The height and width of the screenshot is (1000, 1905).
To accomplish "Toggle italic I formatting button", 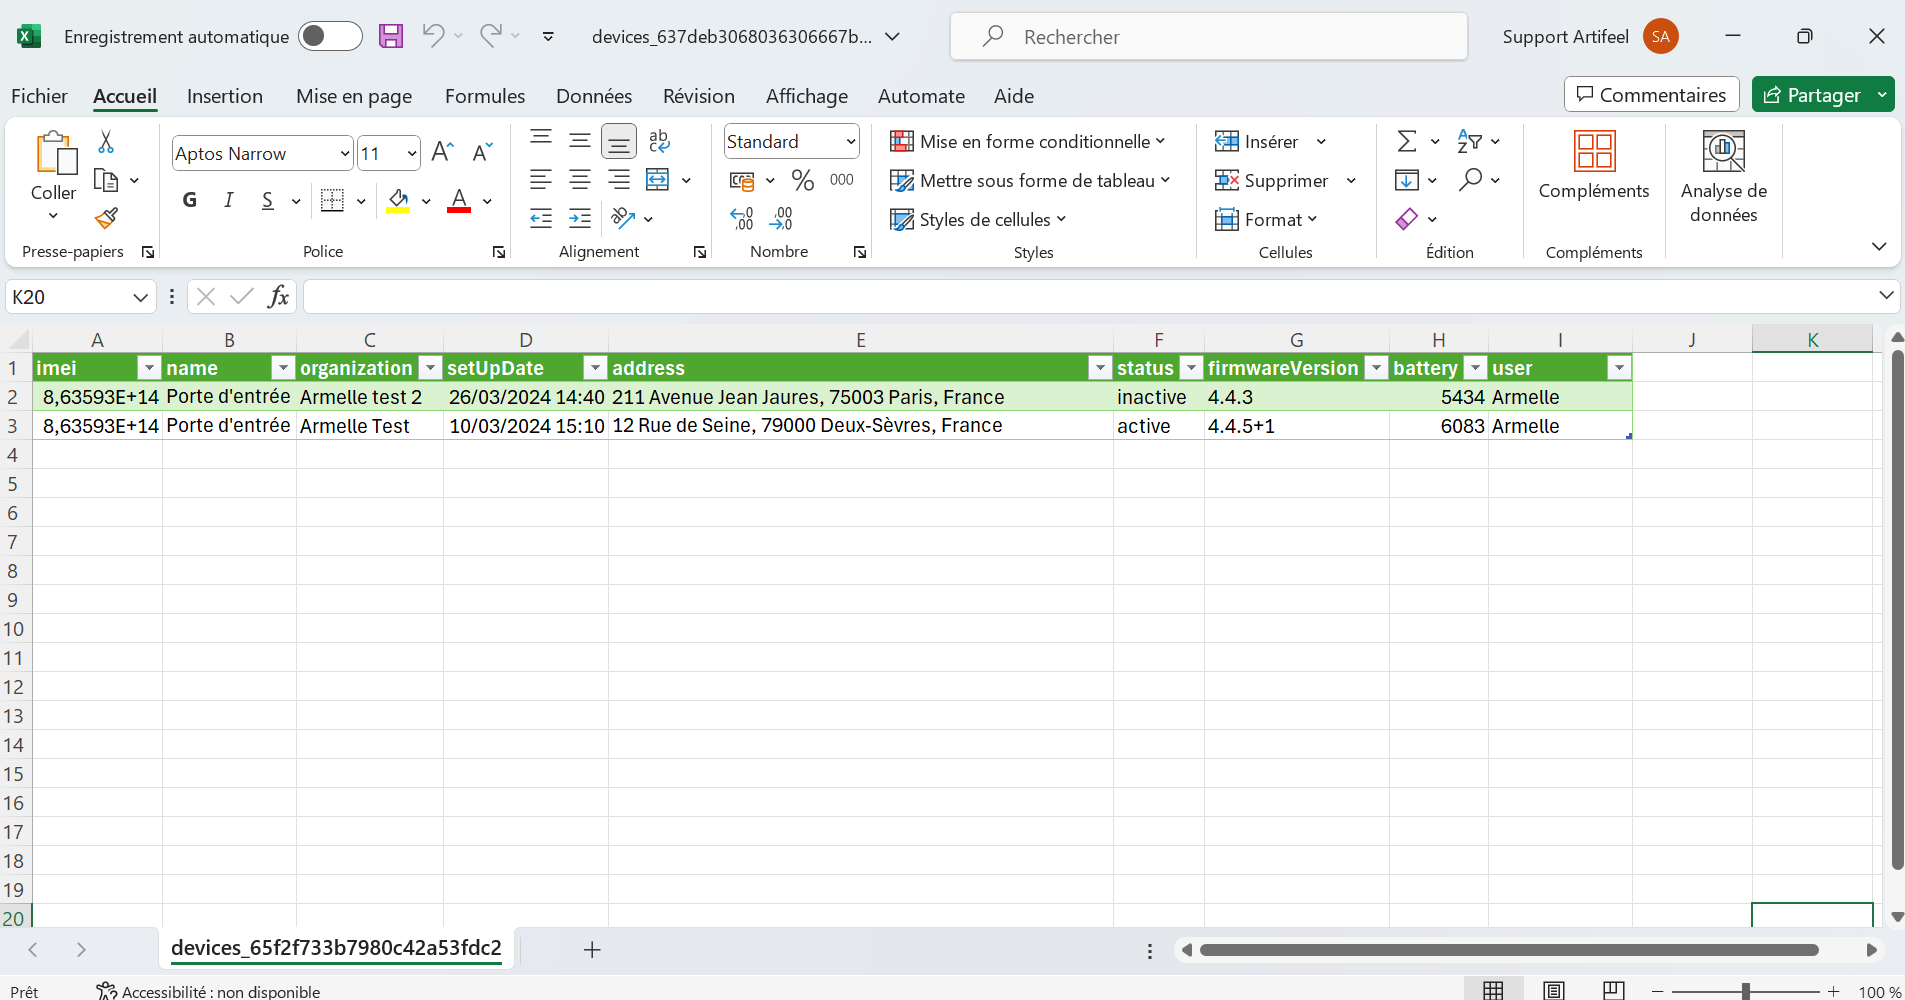I will tap(229, 200).
